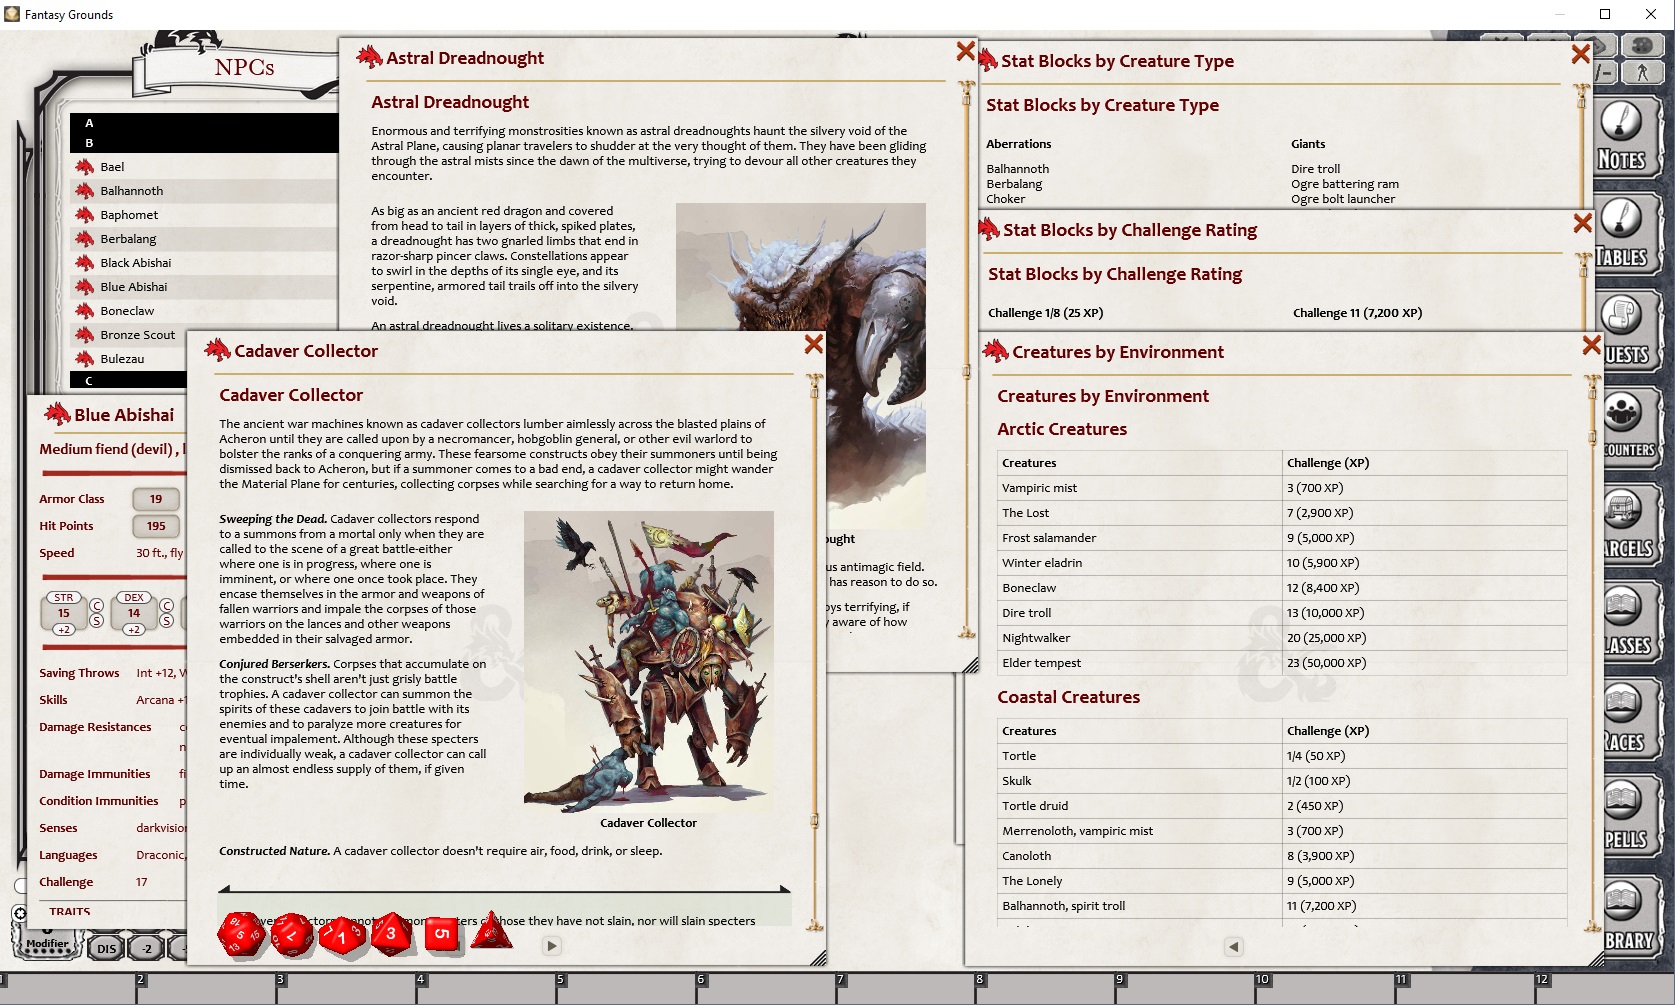Toggle the -2 modifier button

[147, 948]
